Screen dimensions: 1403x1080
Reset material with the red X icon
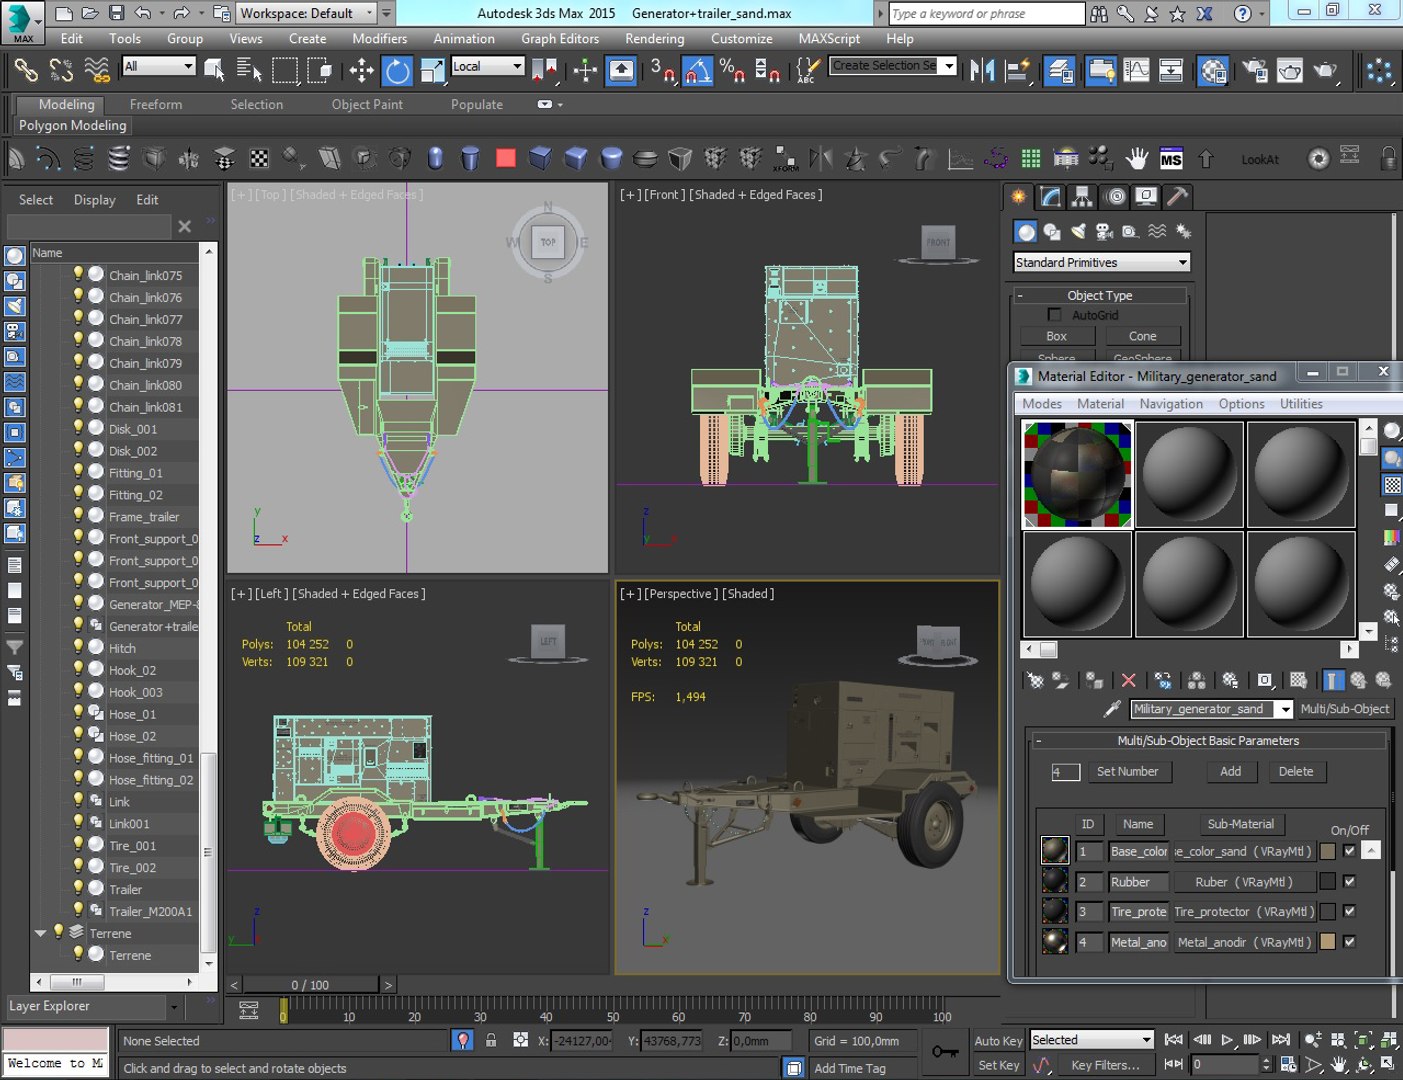(1128, 680)
